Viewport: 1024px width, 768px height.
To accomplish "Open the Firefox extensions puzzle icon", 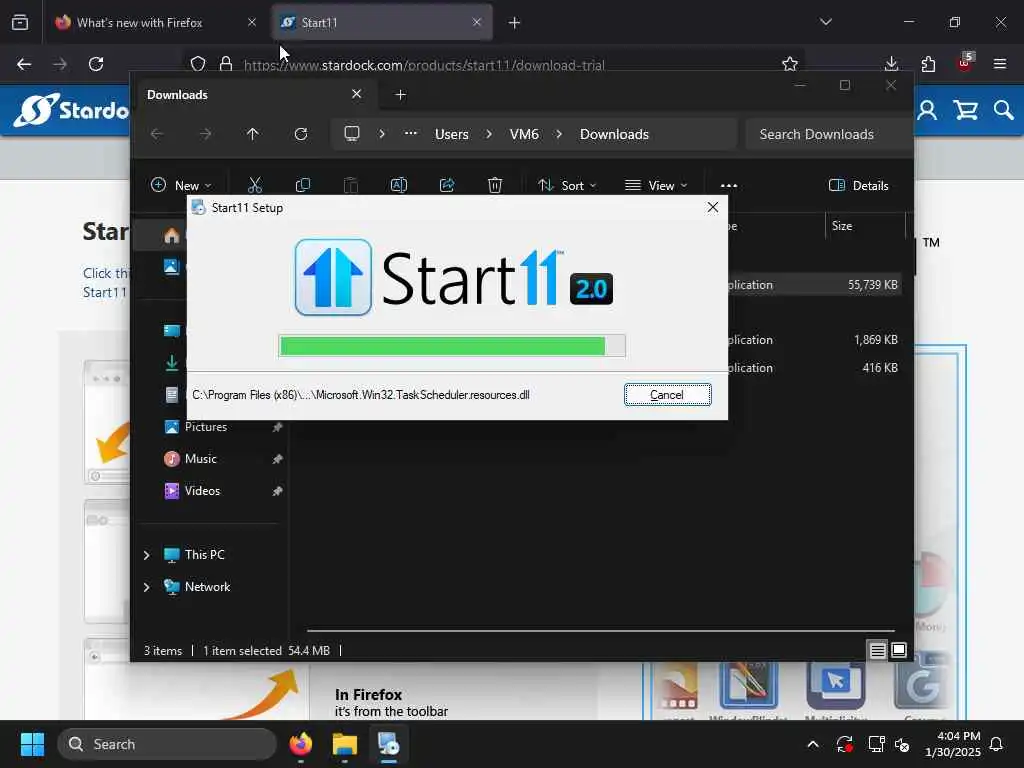I will [928, 64].
